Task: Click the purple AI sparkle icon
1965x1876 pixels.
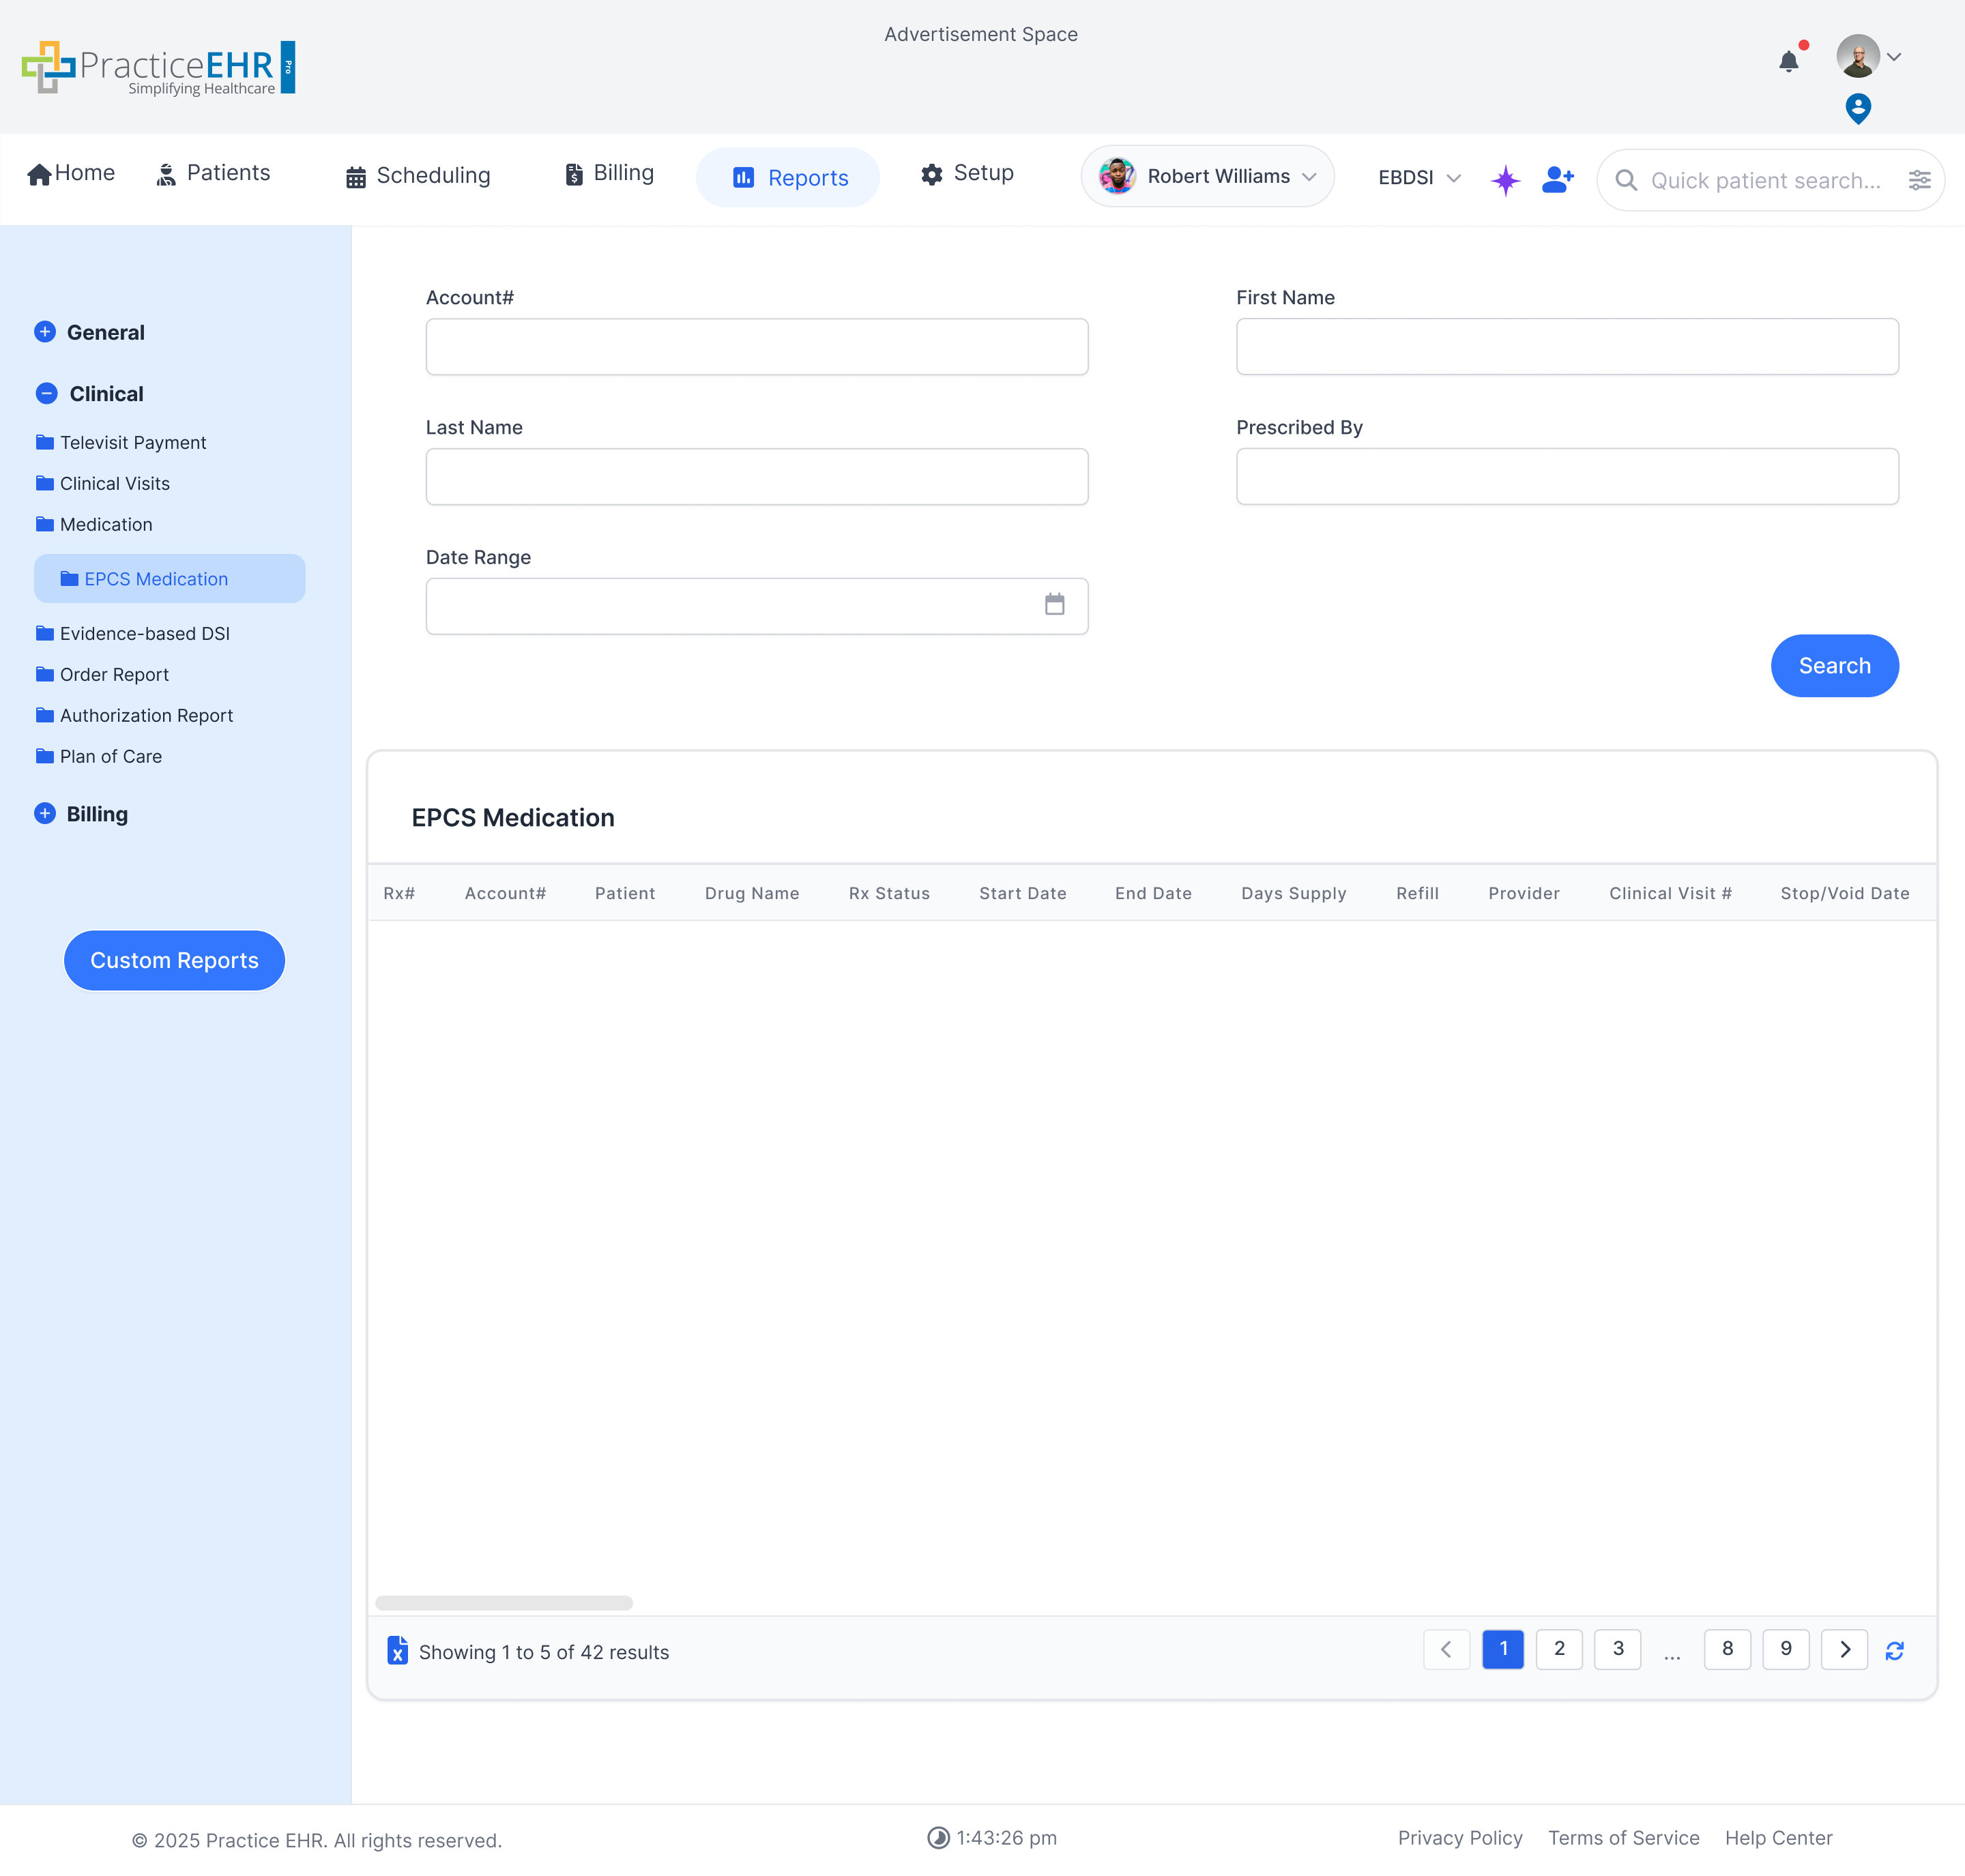Action: [x=1505, y=180]
